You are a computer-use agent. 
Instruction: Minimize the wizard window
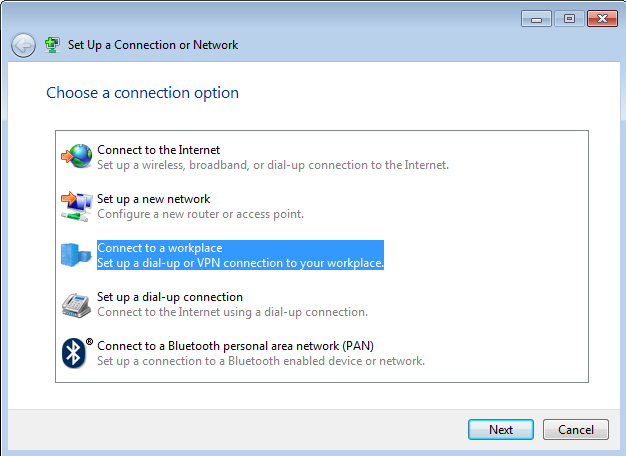click(535, 19)
